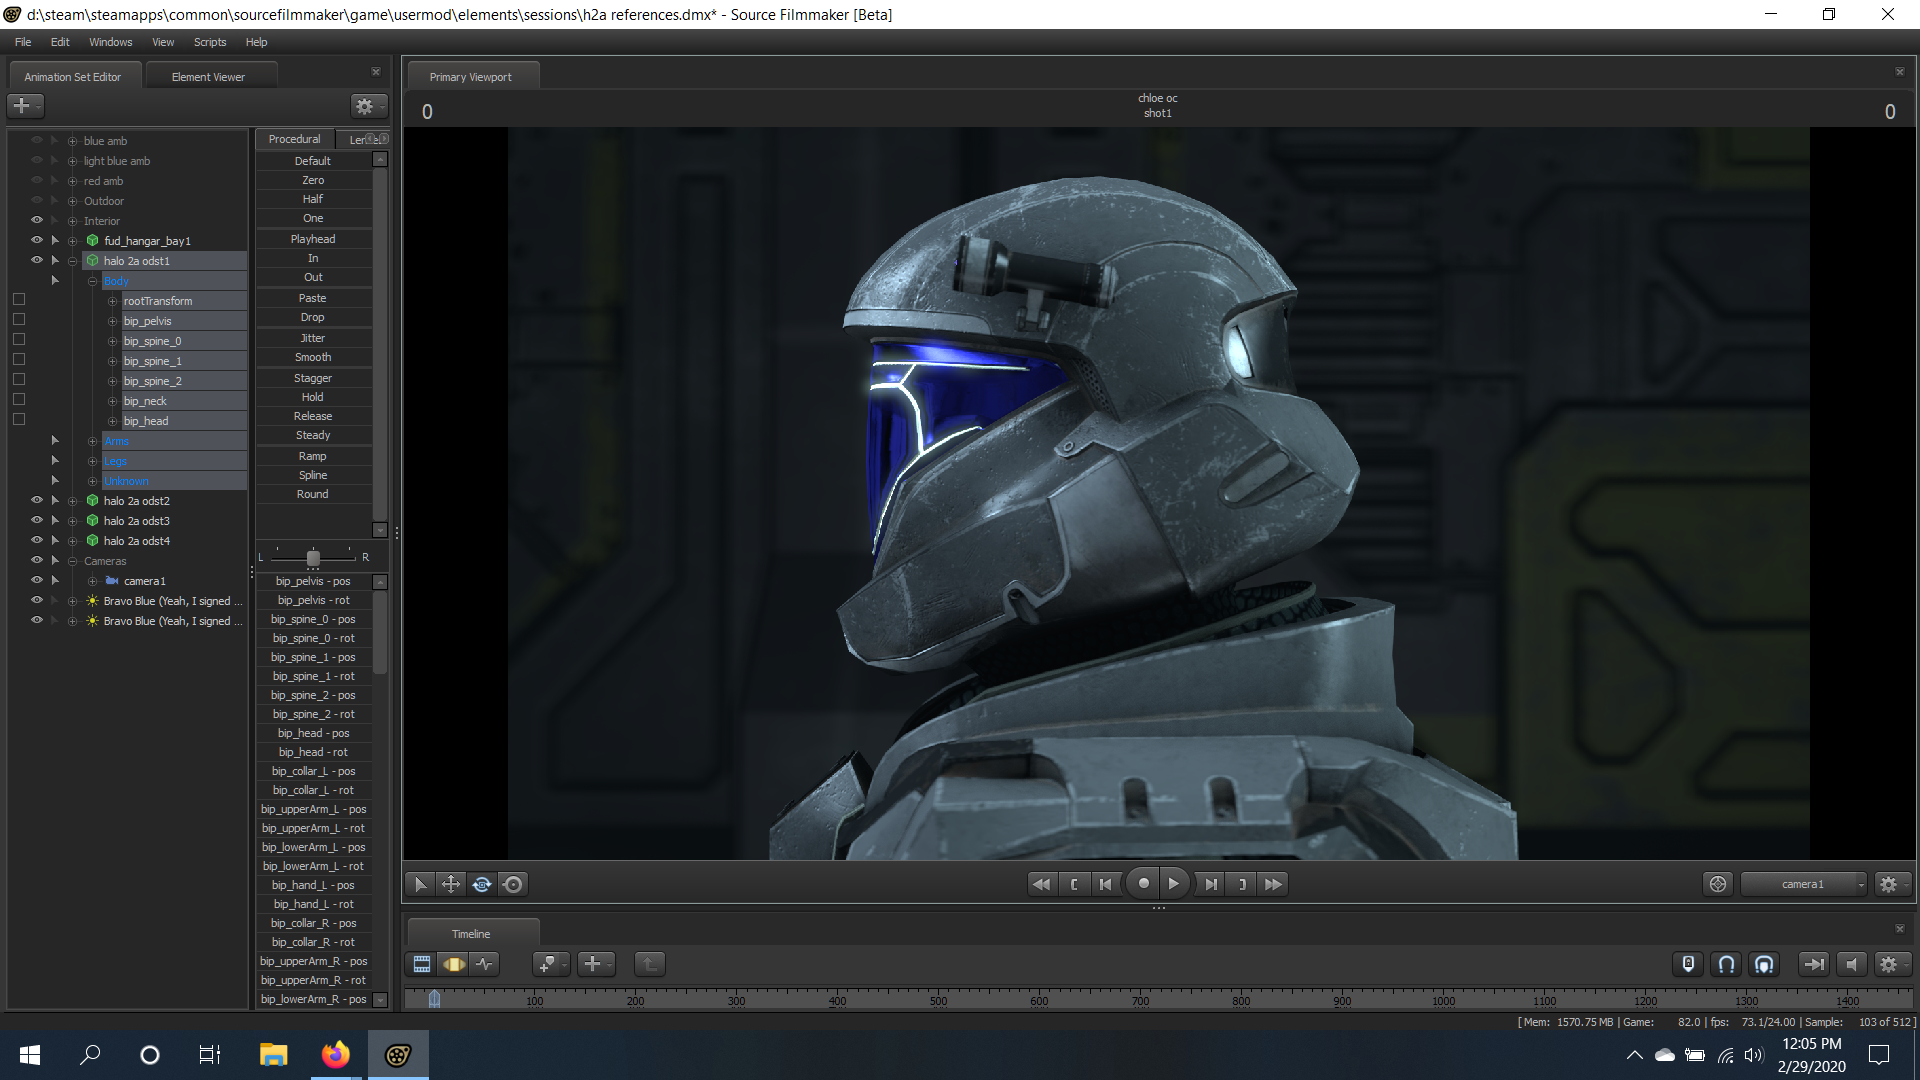Open the Scripts menu

pyautogui.click(x=210, y=42)
